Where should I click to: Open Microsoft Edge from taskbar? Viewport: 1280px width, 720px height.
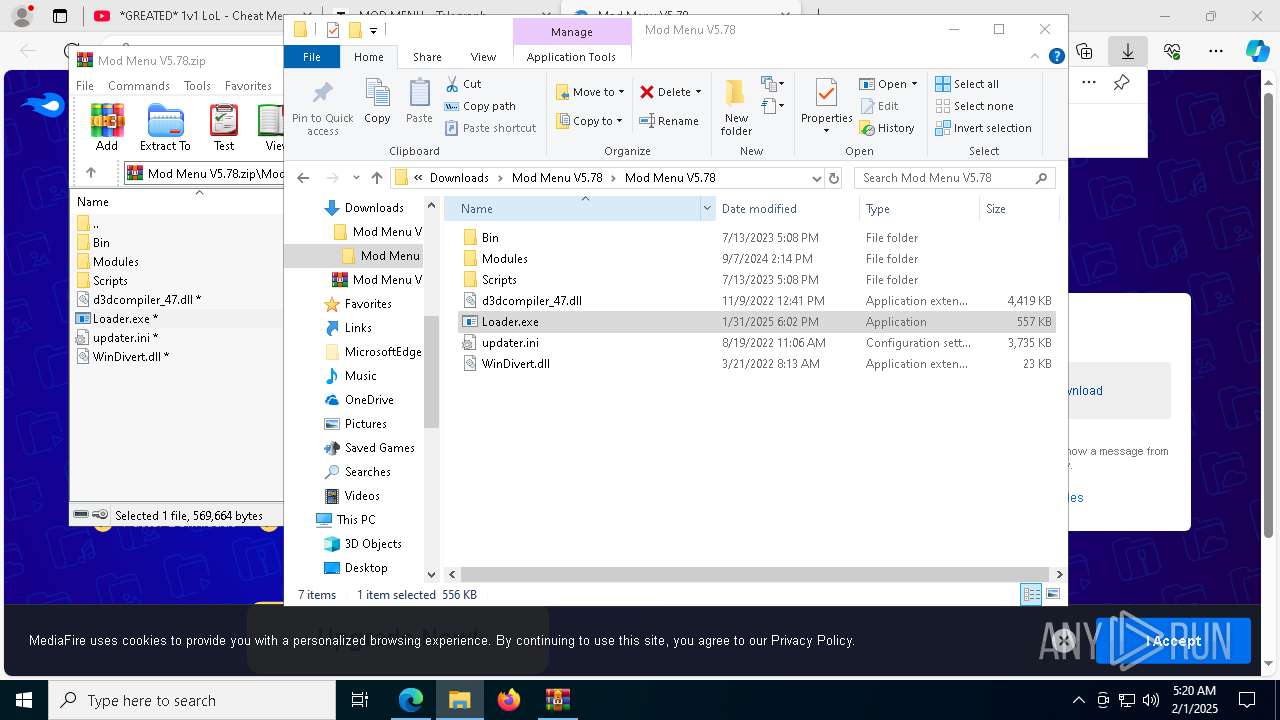click(x=411, y=700)
